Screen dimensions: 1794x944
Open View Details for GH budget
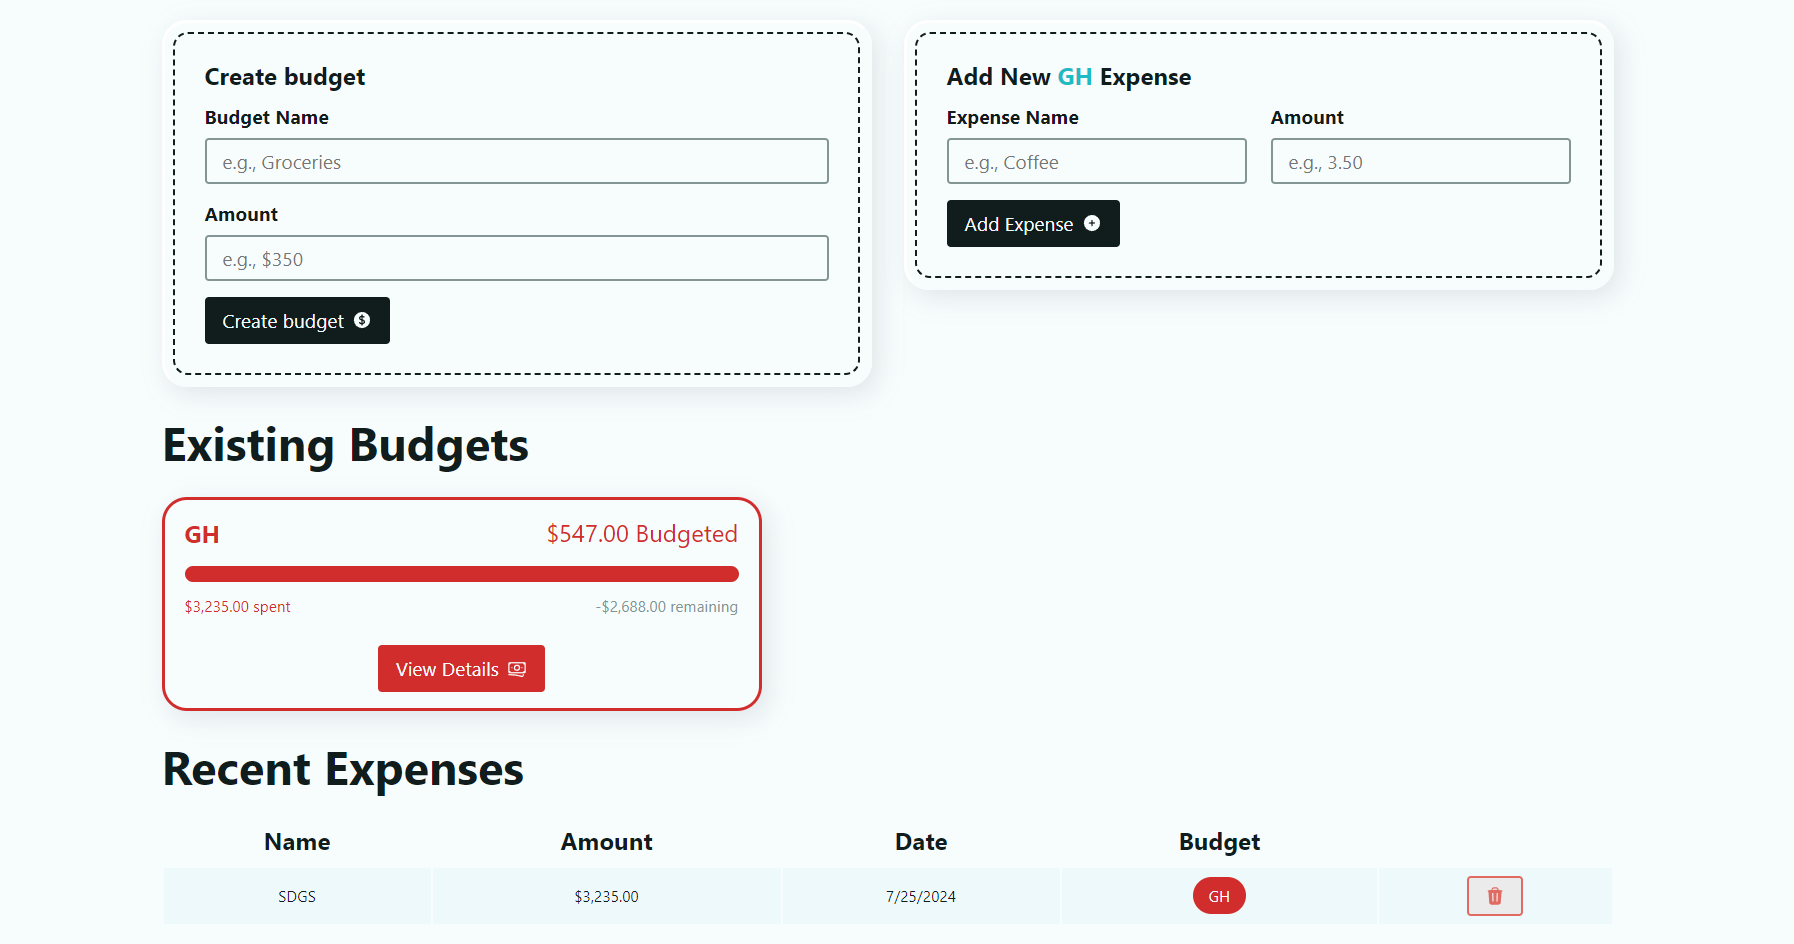(x=461, y=668)
